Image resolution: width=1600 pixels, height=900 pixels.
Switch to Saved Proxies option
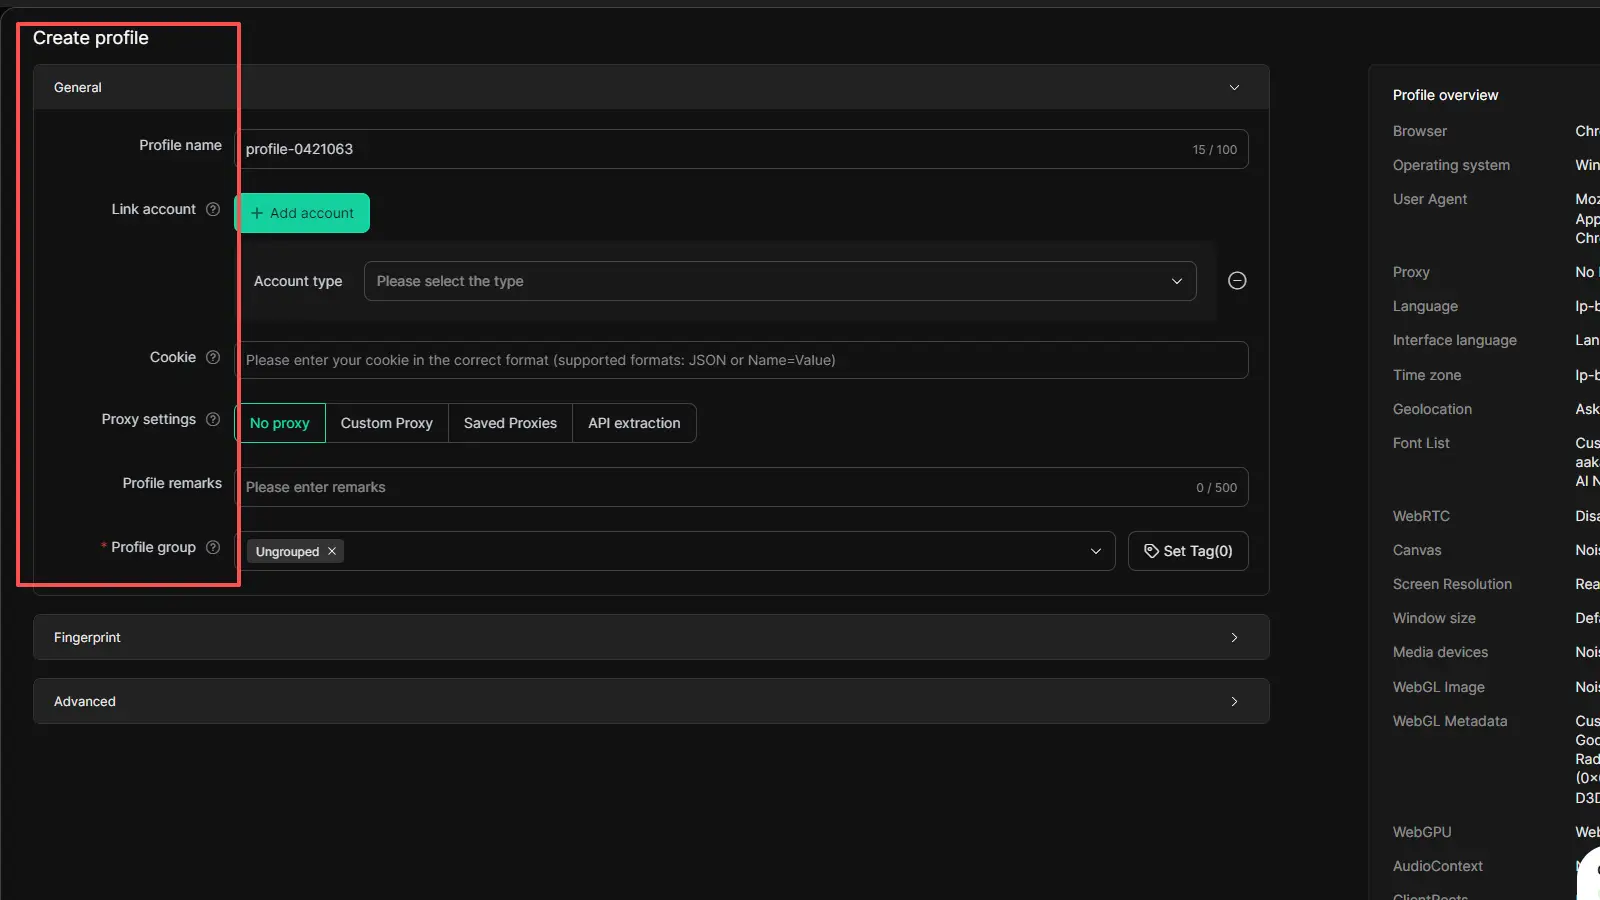(510, 423)
